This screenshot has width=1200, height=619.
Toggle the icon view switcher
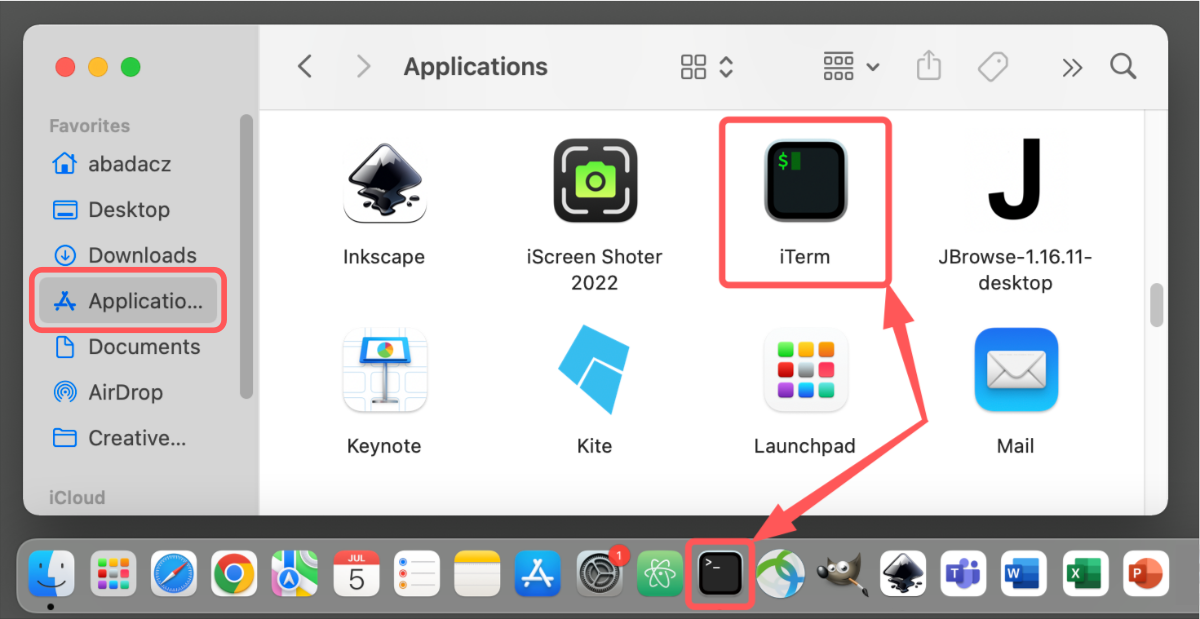(707, 67)
